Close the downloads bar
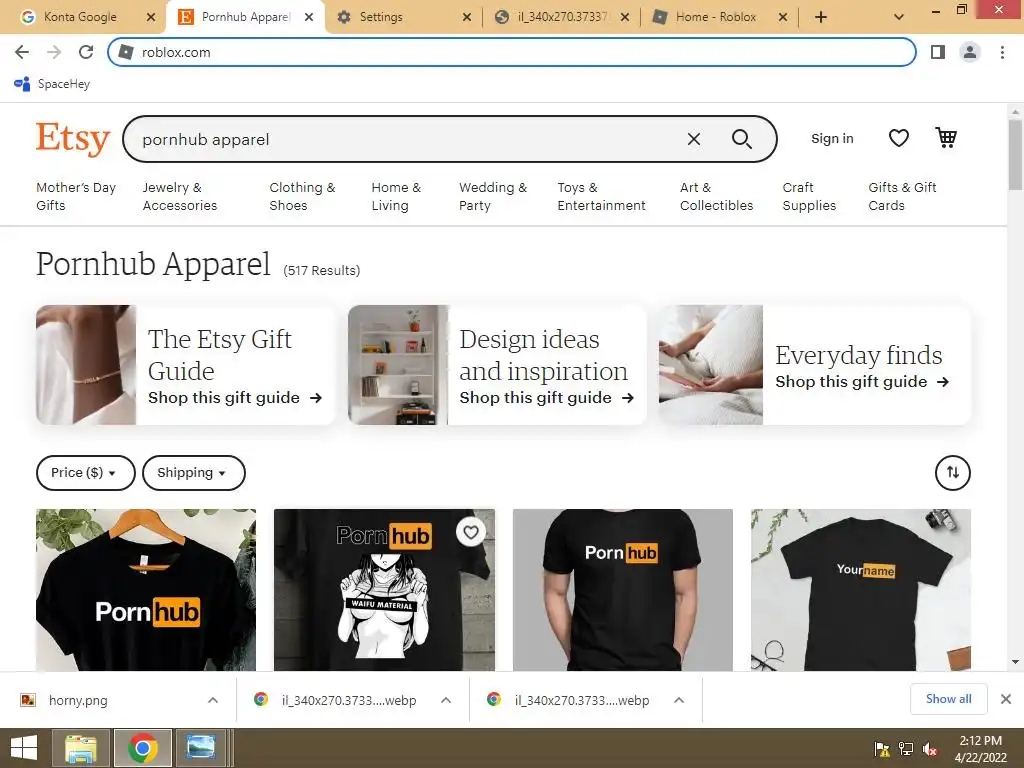The height and width of the screenshot is (768, 1024). point(1006,699)
